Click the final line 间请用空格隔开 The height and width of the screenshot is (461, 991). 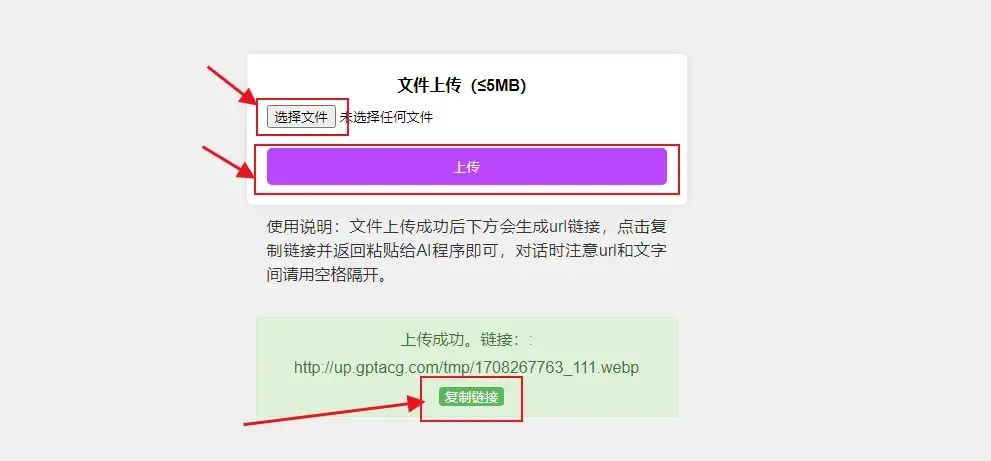pos(326,276)
